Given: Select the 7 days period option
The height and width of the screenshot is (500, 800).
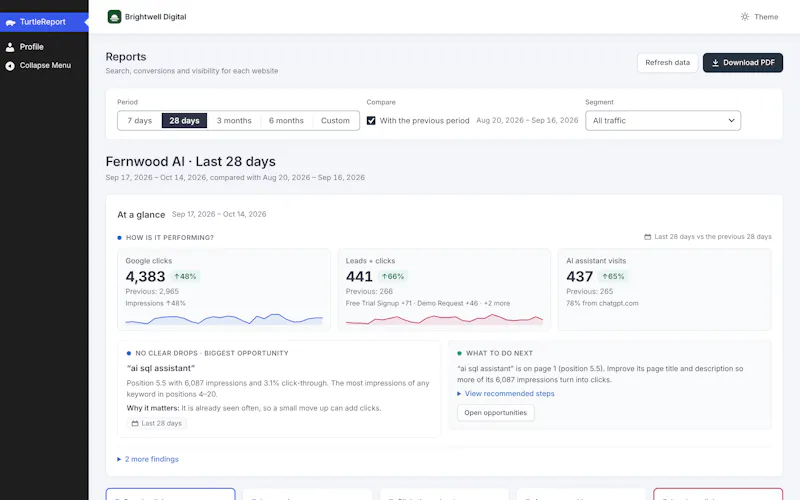Looking at the screenshot, I should tap(140, 121).
